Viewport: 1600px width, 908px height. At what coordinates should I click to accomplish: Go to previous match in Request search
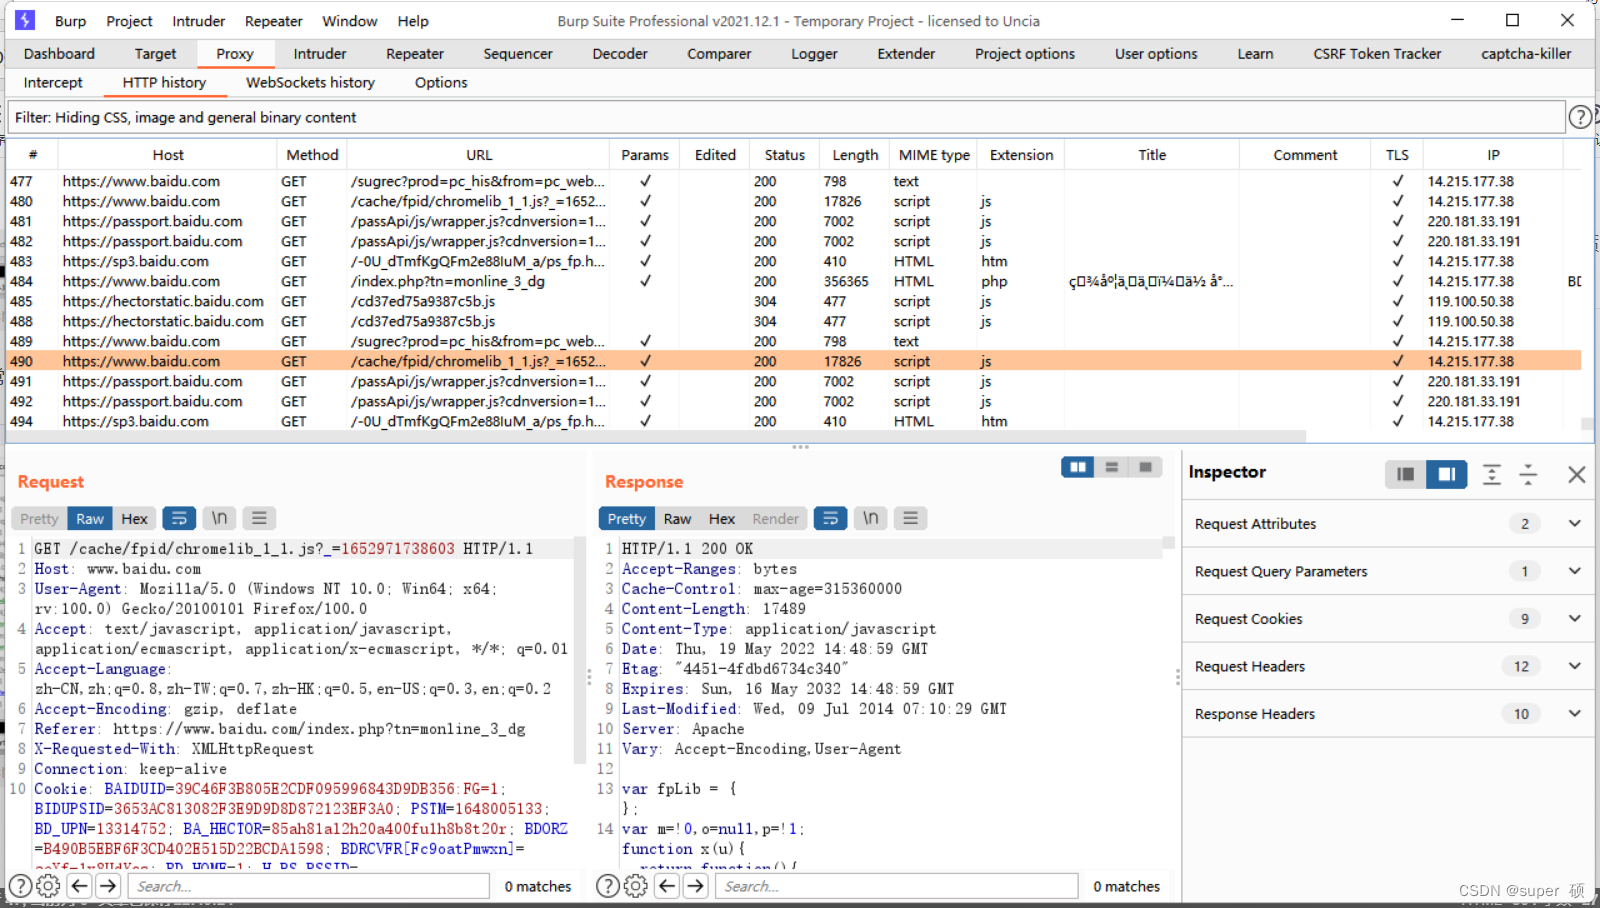point(80,886)
